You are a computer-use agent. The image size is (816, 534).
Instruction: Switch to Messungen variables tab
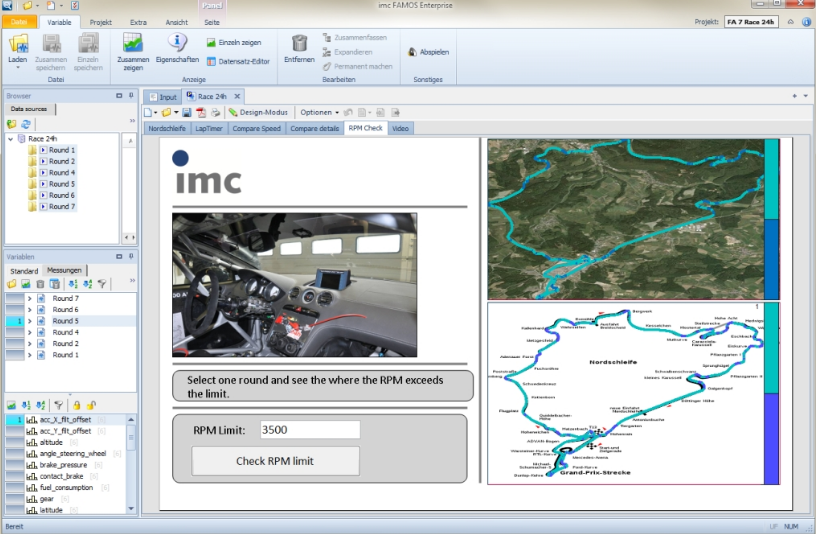click(x=64, y=271)
